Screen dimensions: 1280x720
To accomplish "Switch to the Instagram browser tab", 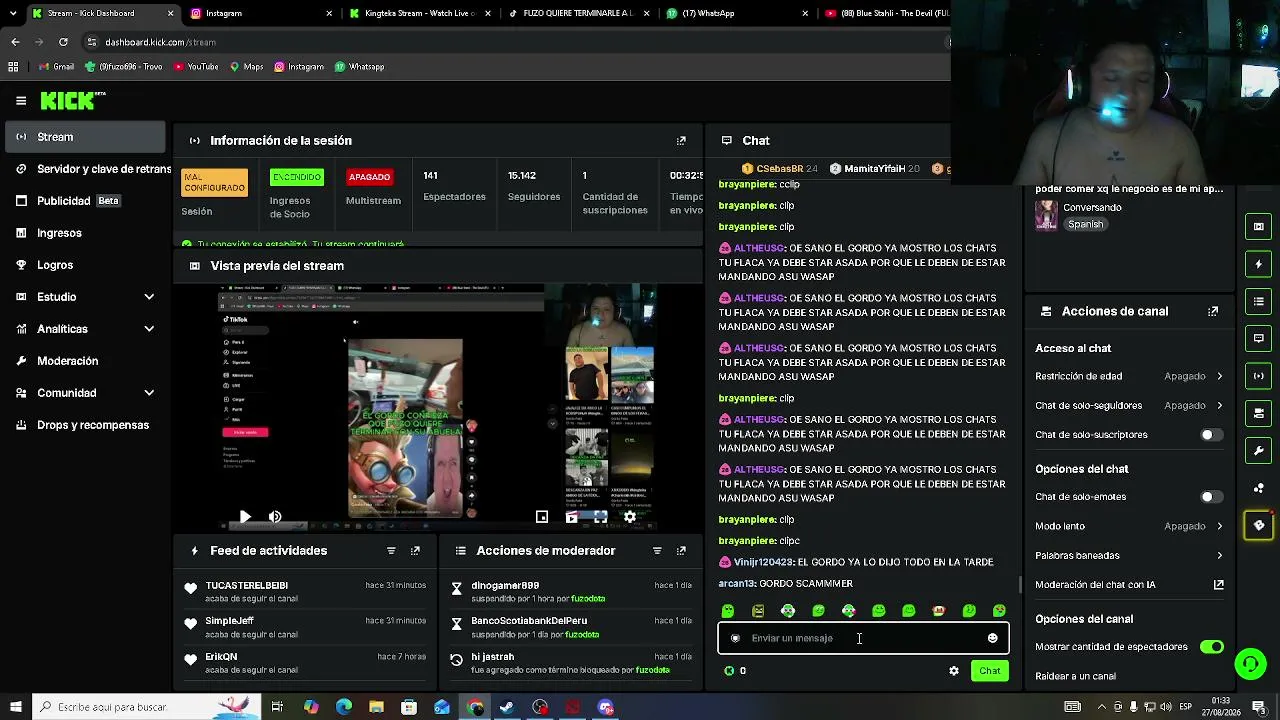I will click(x=262, y=13).
